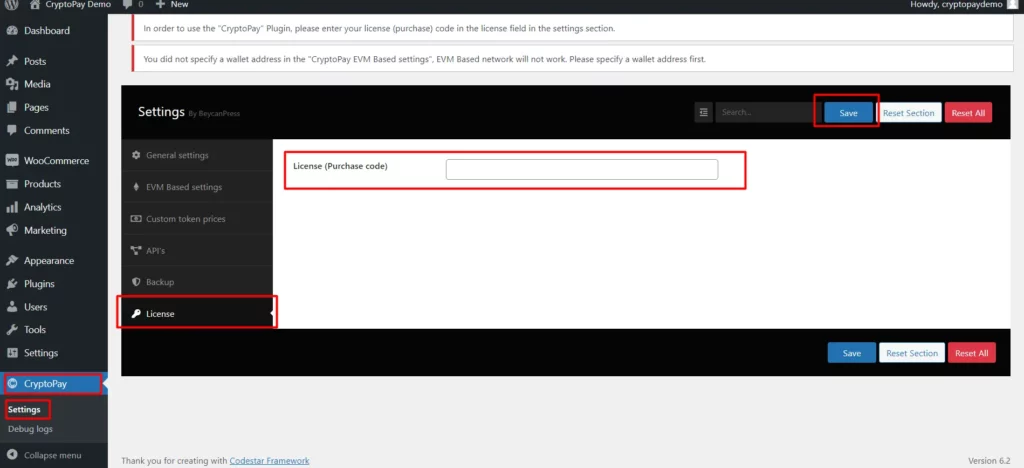Open the Codestar Framework link

pos(269,461)
